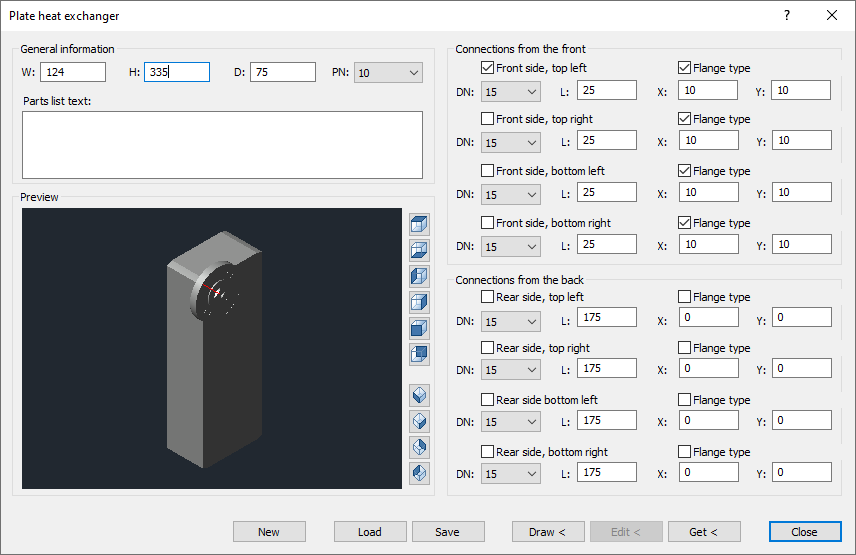Image resolution: width=856 pixels, height=555 pixels.
Task: Enable Rear side, bottom right connection
Action: [x=488, y=451]
